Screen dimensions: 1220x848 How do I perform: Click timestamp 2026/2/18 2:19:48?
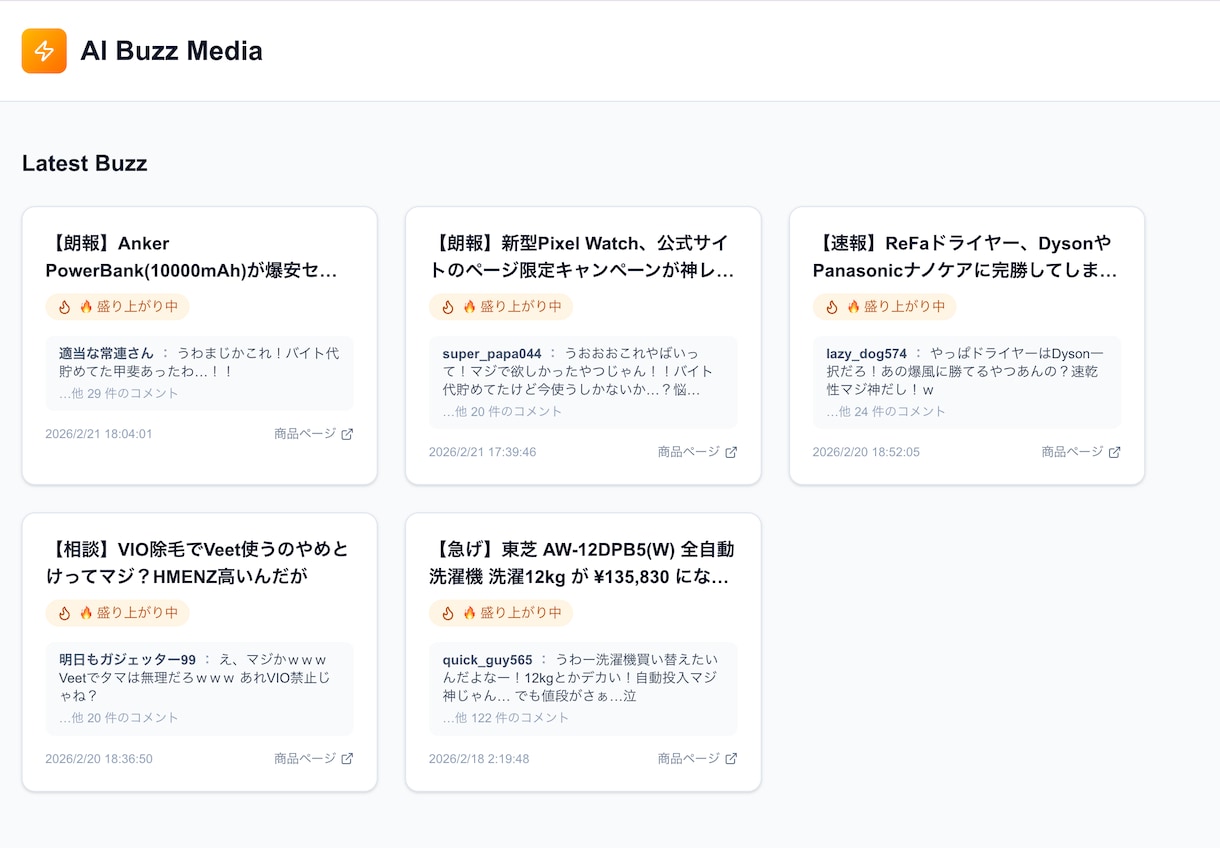(x=479, y=758)
